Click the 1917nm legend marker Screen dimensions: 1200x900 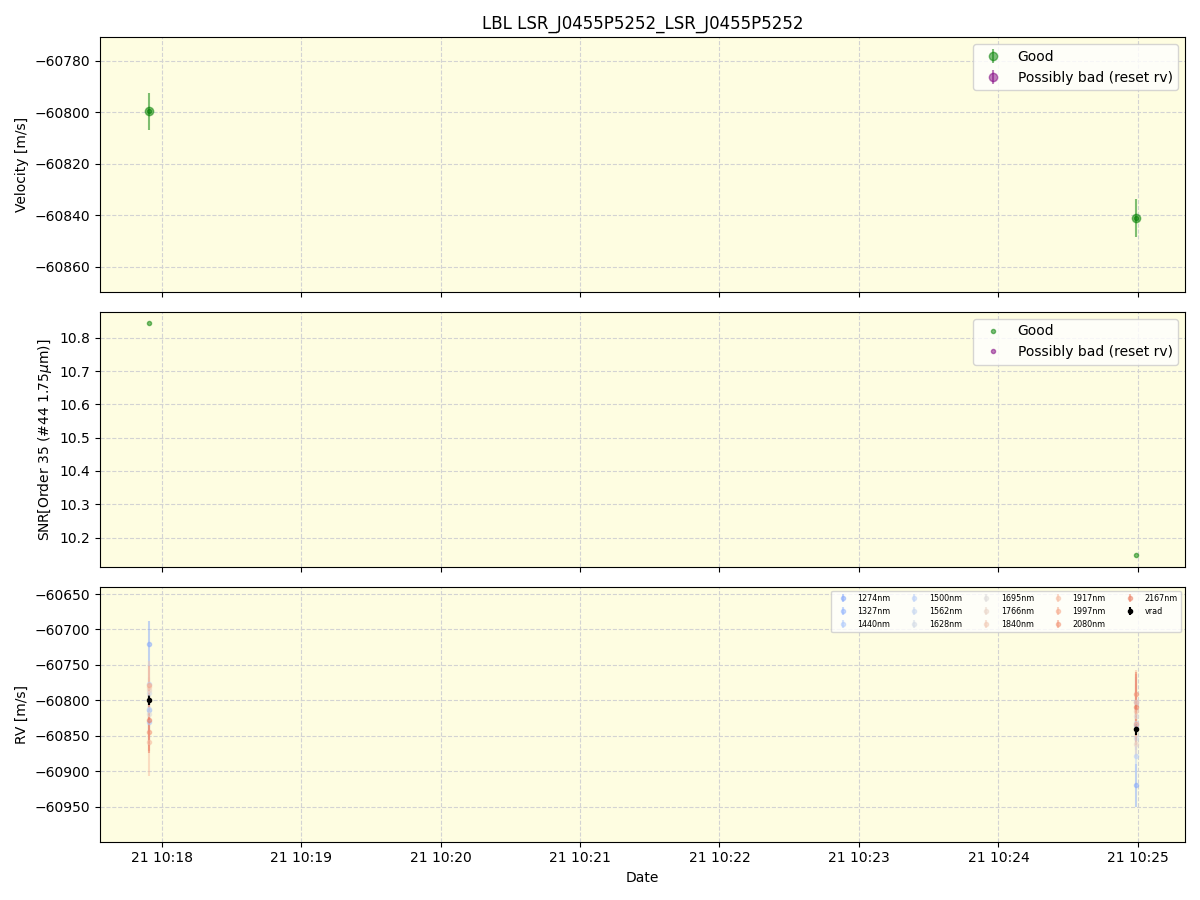(x=1058, y=598)
